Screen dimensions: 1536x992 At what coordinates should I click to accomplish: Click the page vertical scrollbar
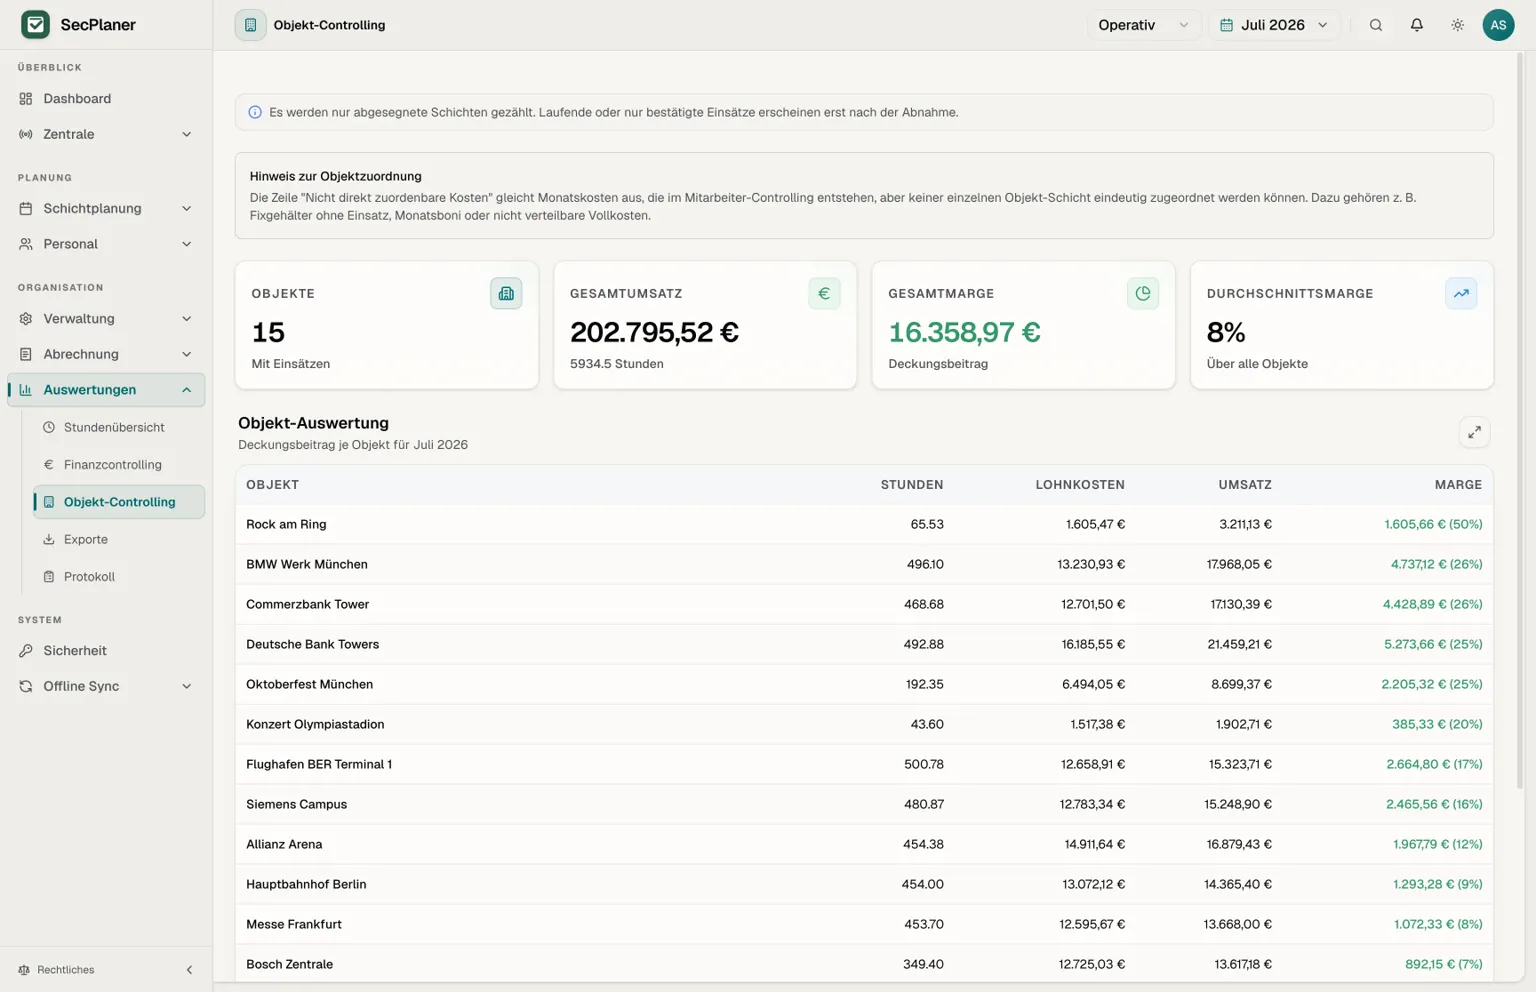point(1521,420)
